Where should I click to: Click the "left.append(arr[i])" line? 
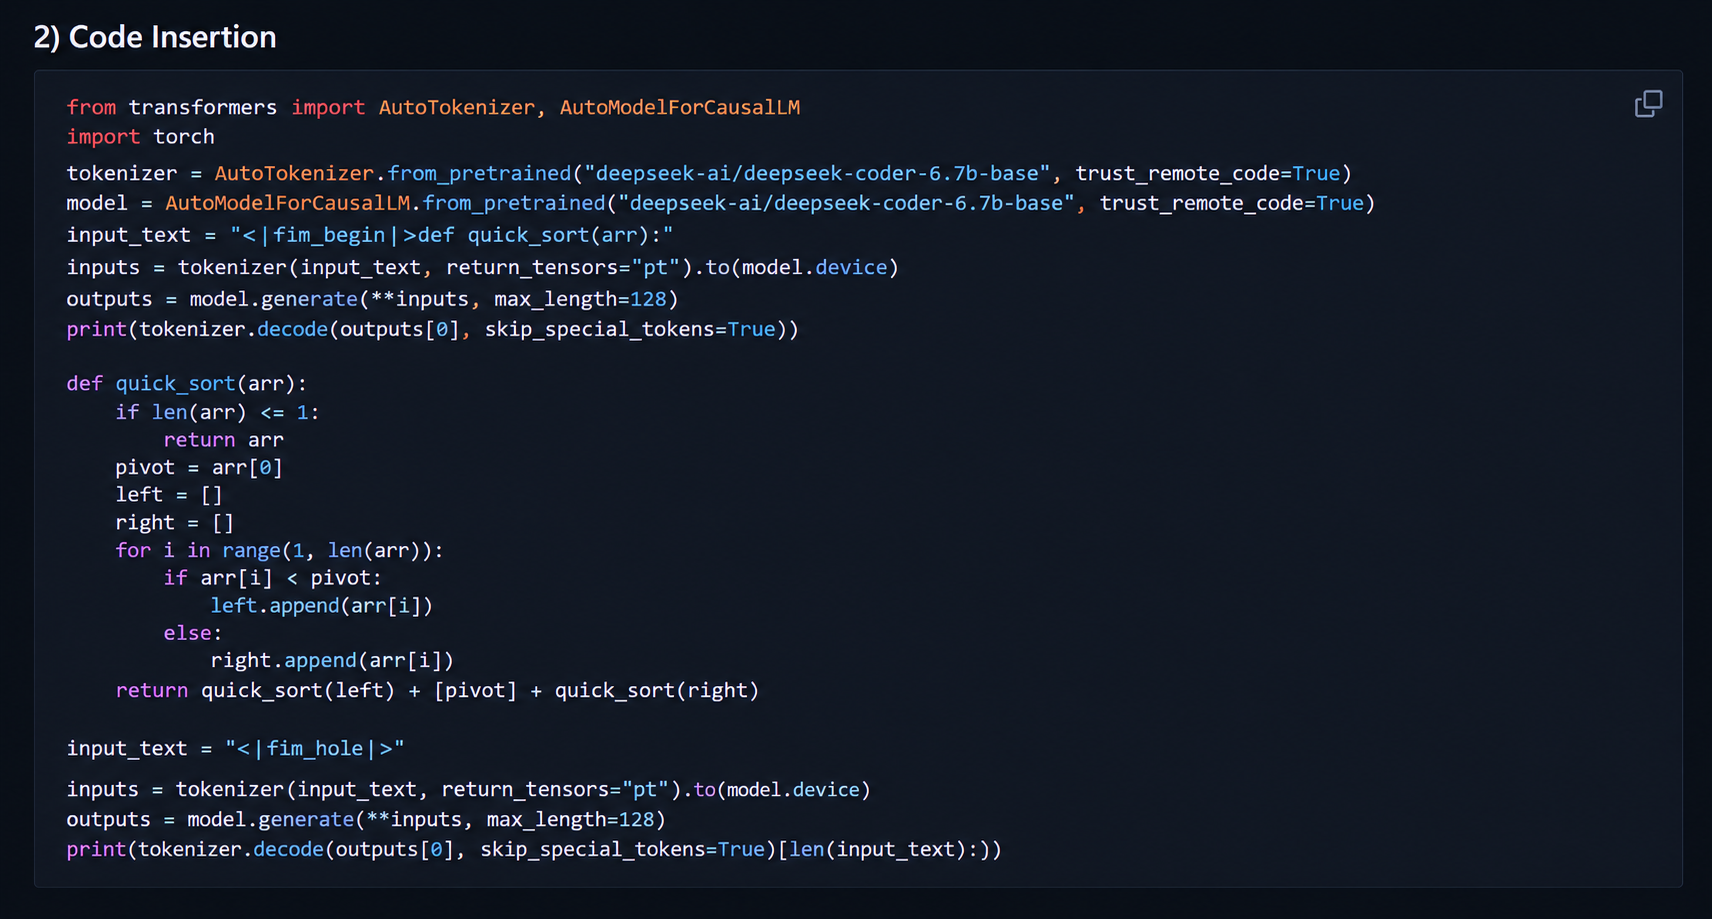pyautogui.click(x=322, y=606)
